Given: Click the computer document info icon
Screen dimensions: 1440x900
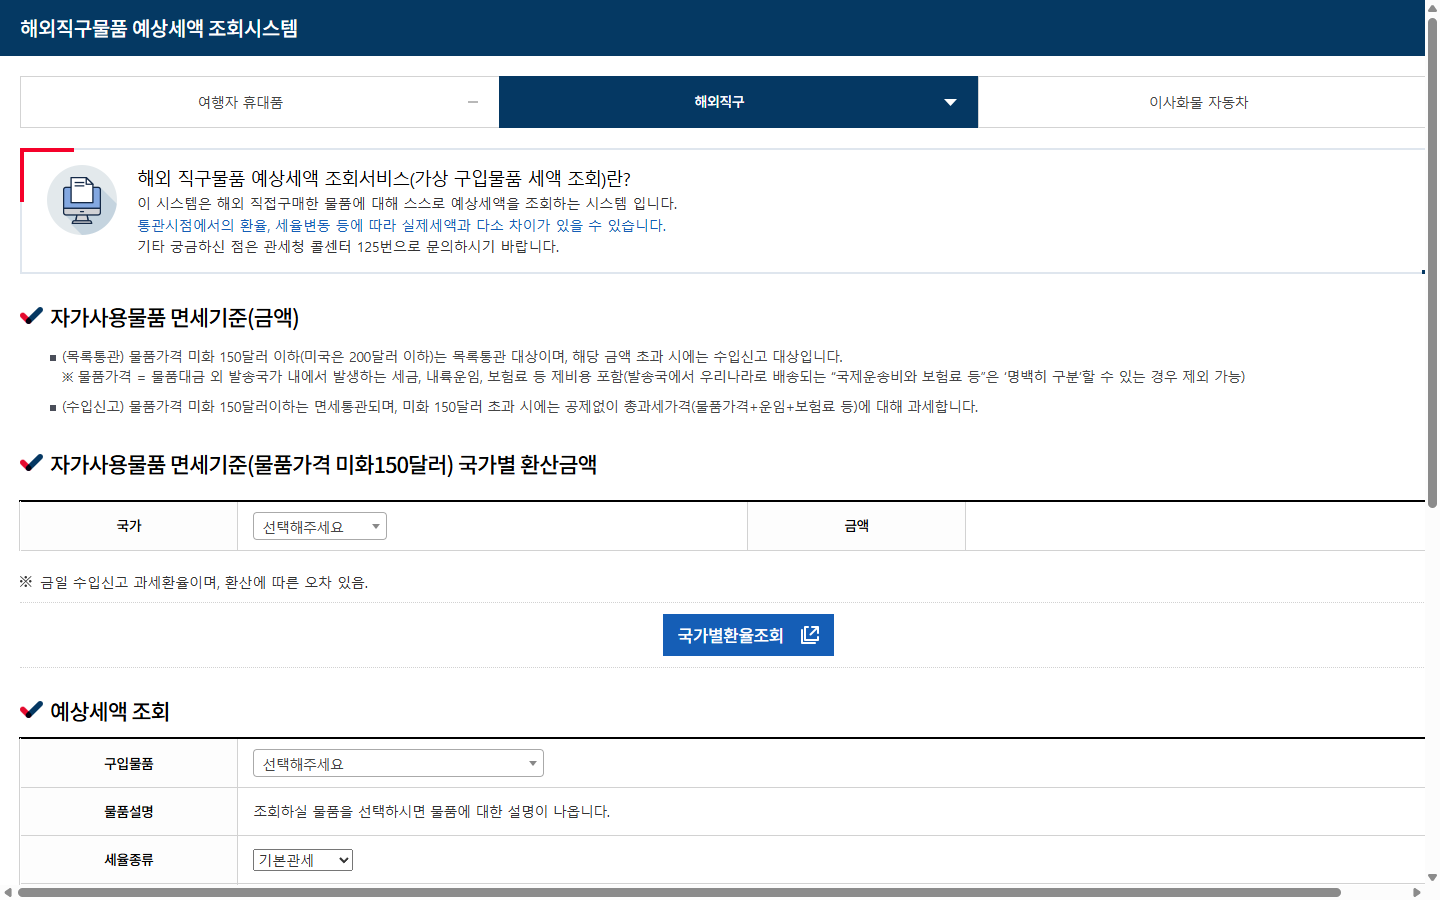Looking at the screenshot, I should click(82, 200).
